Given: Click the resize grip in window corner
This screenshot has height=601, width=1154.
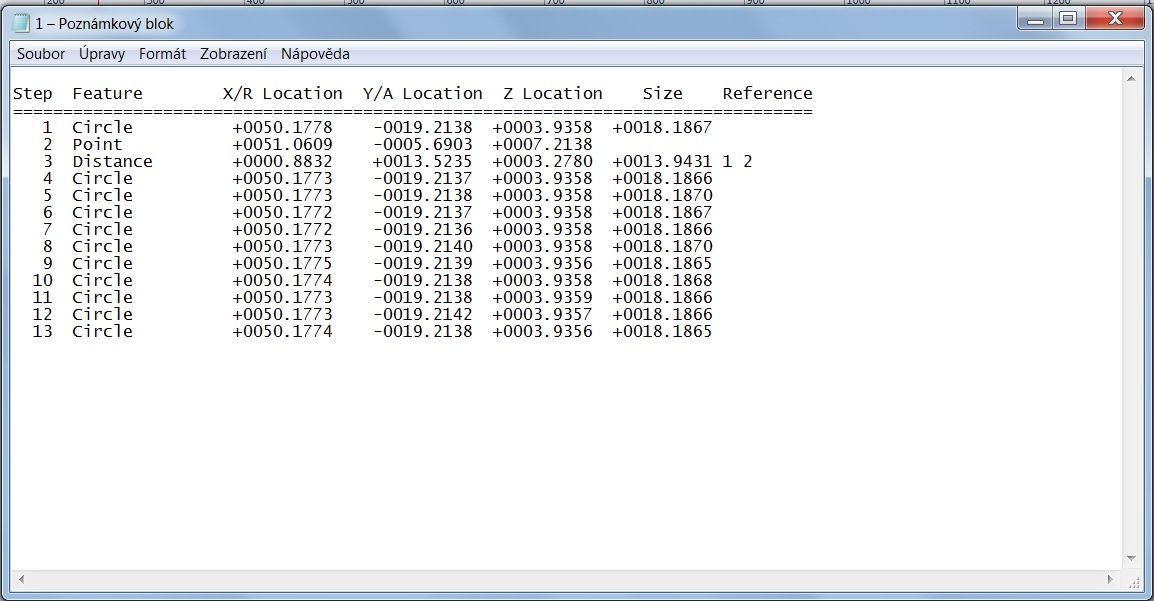Looking at the screenshot, I should tap(1132, 580).
